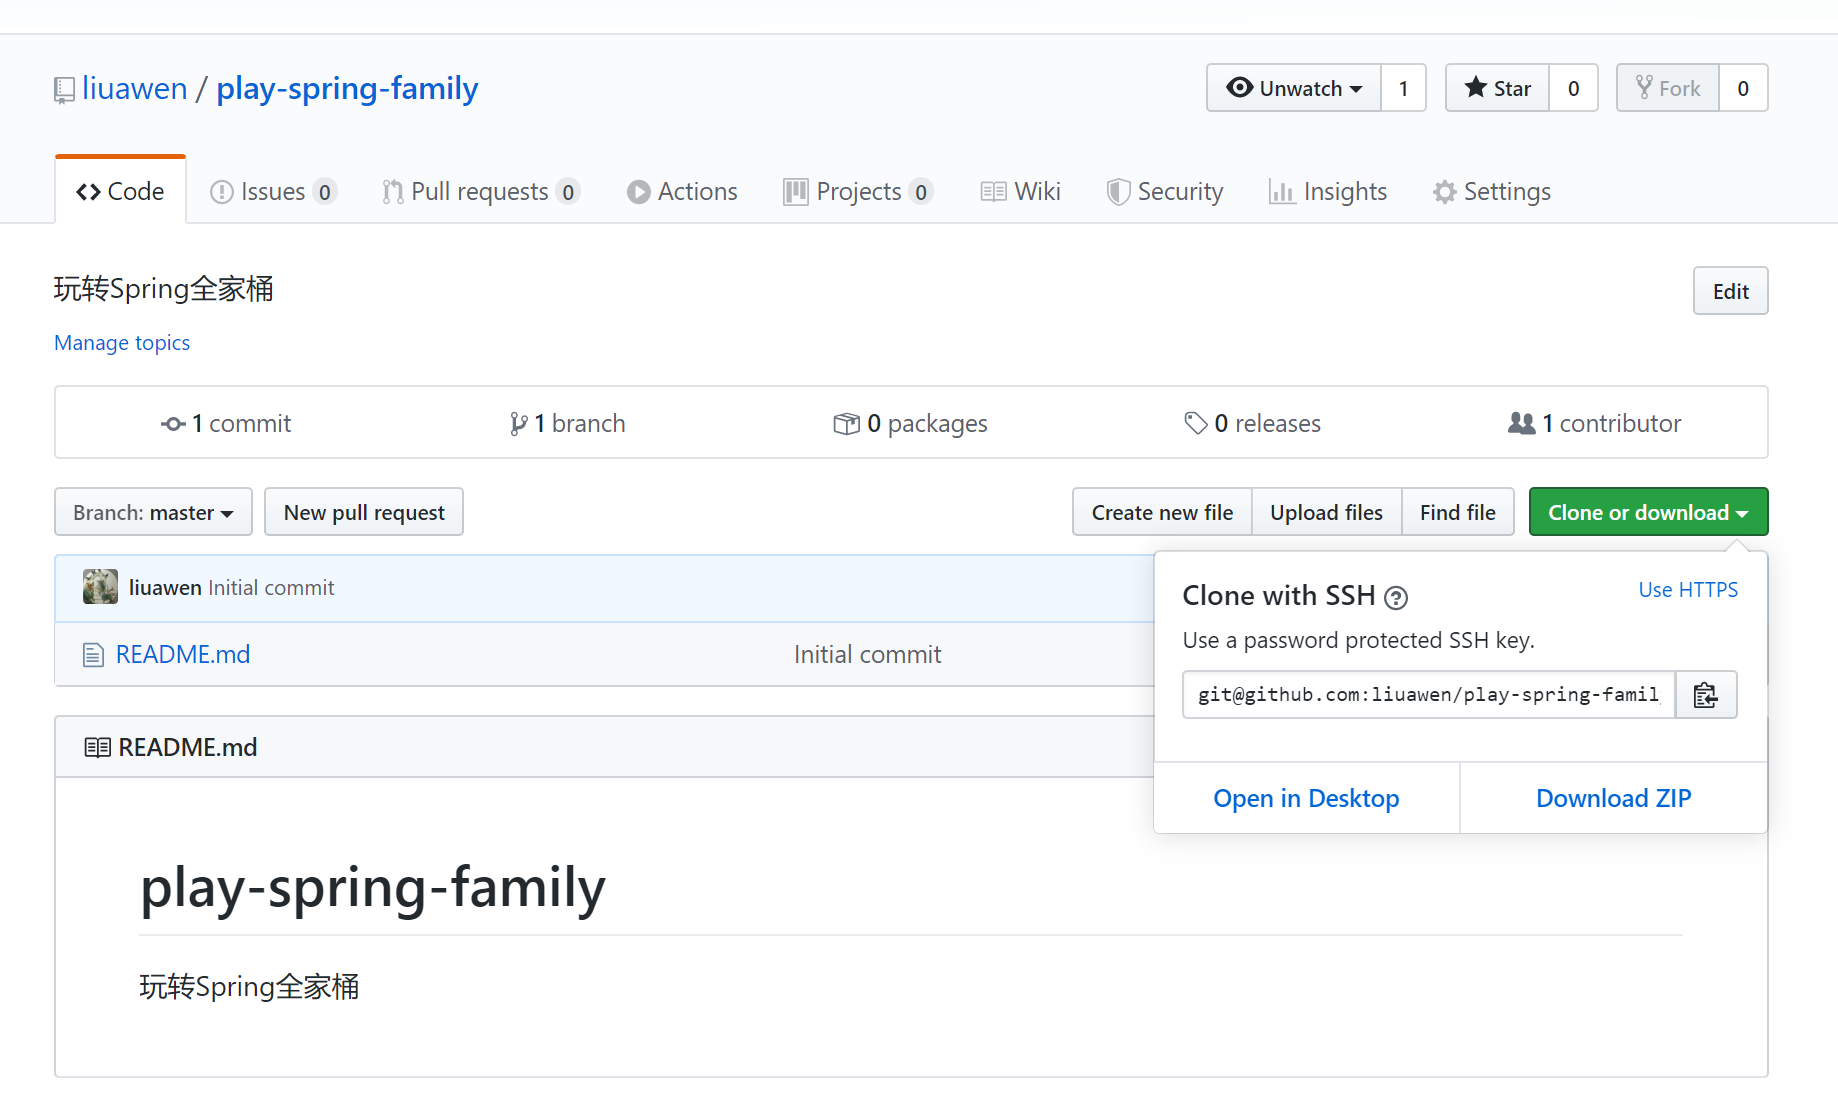Open the Insights tab
1838x1115 pixels.
1328,191
